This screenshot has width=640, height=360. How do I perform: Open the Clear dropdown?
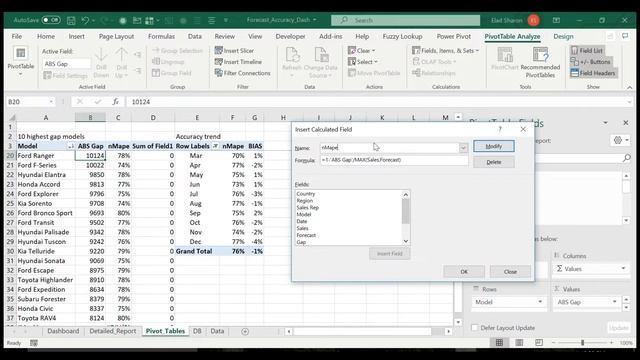tap(362, 51)
